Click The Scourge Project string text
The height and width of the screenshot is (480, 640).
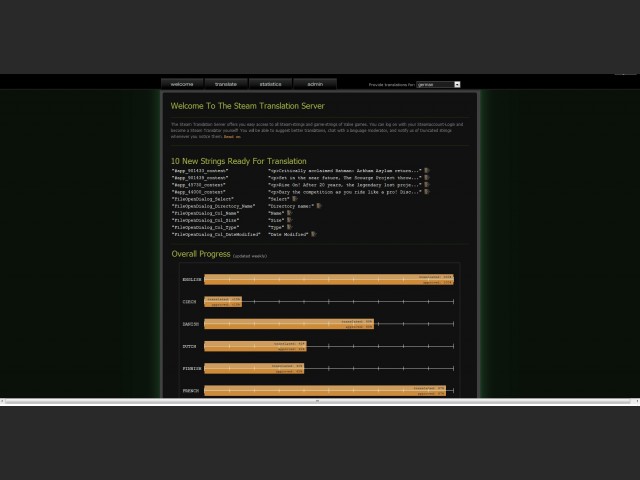(x=344, y=178)
